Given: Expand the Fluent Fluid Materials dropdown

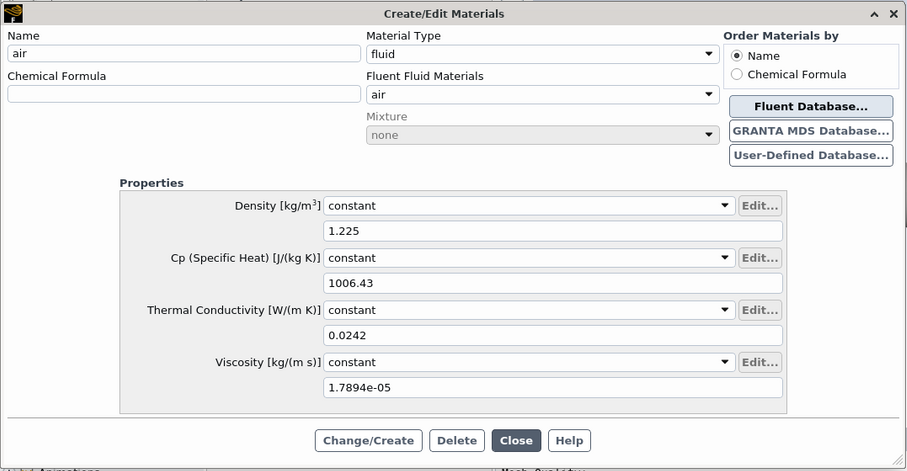Looking at the screenshot, I should [x=541, y=95].
